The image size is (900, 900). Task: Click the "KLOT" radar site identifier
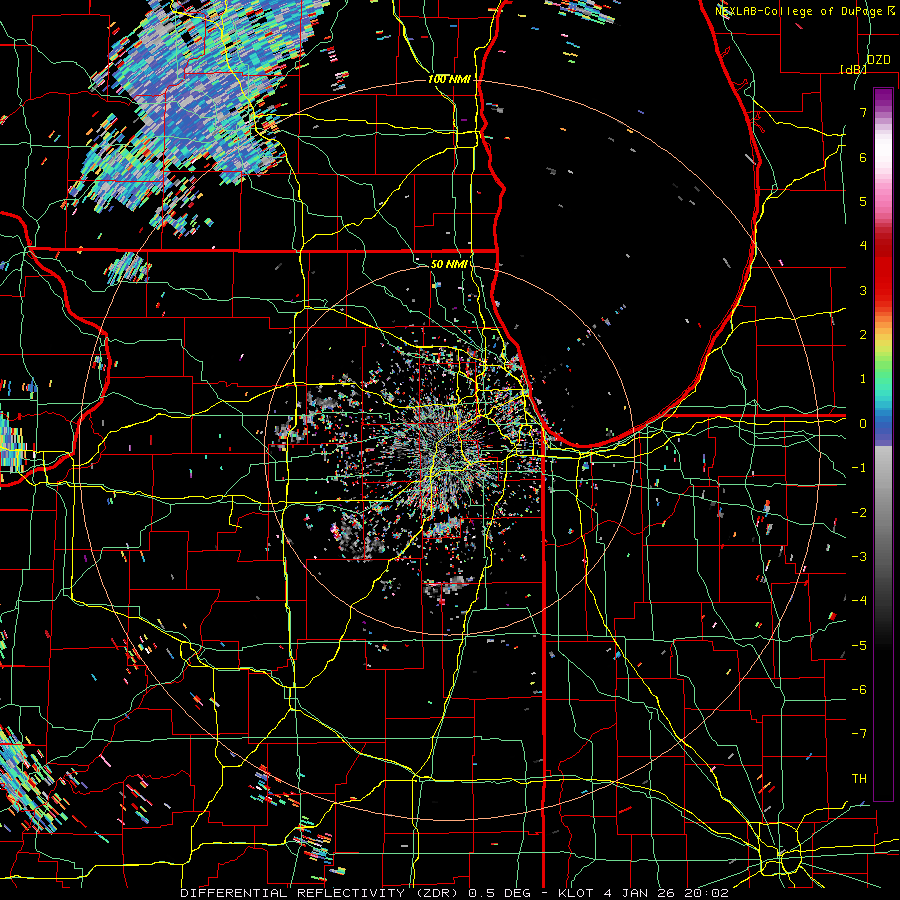578,893
